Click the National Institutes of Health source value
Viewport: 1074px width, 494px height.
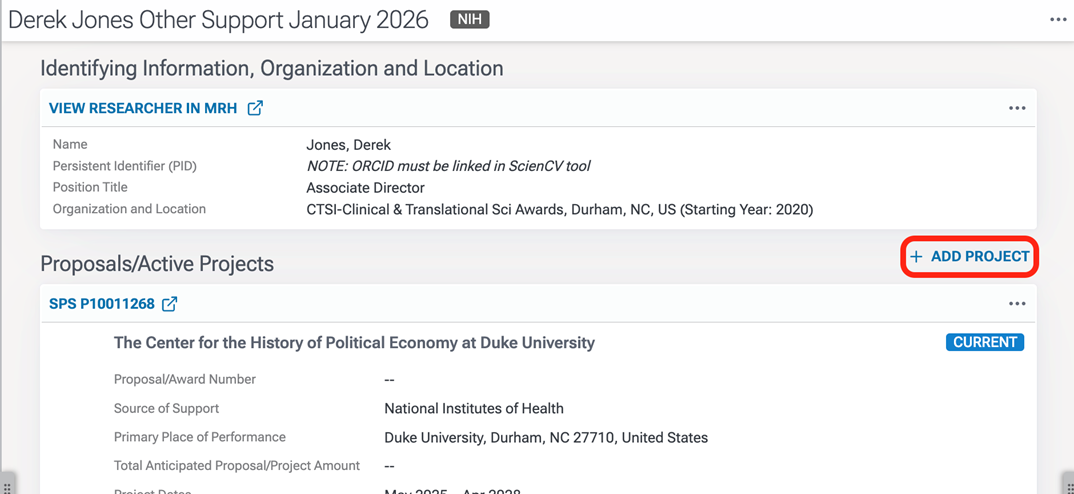473,408
